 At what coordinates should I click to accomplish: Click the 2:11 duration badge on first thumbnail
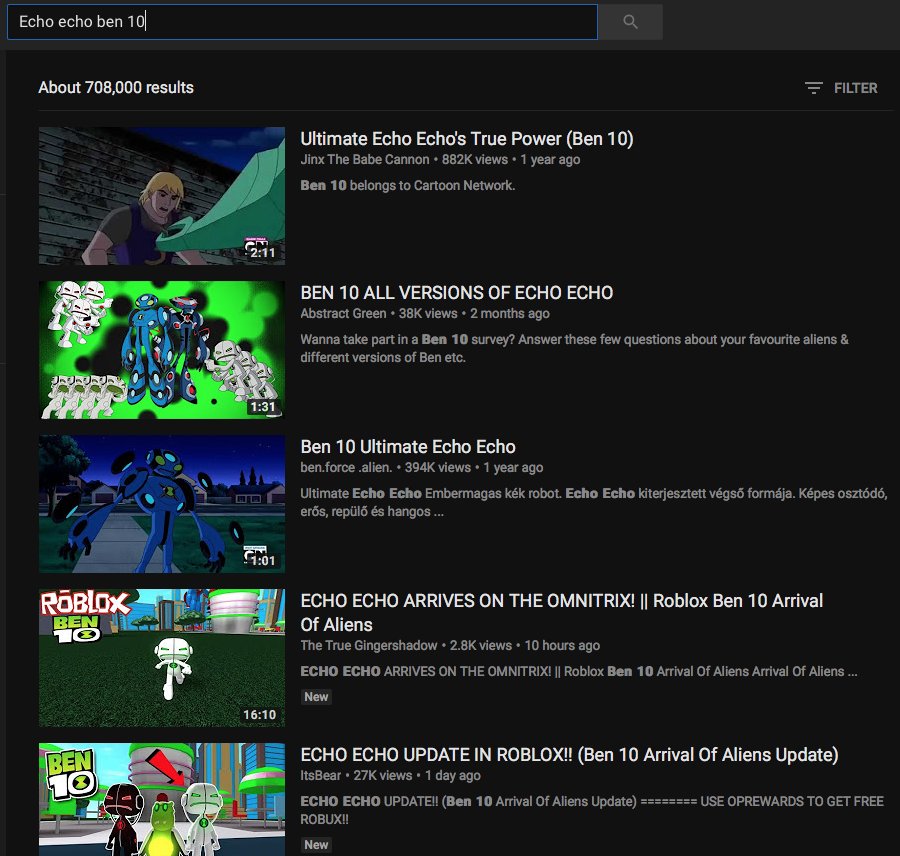click(x=262, y=253)
